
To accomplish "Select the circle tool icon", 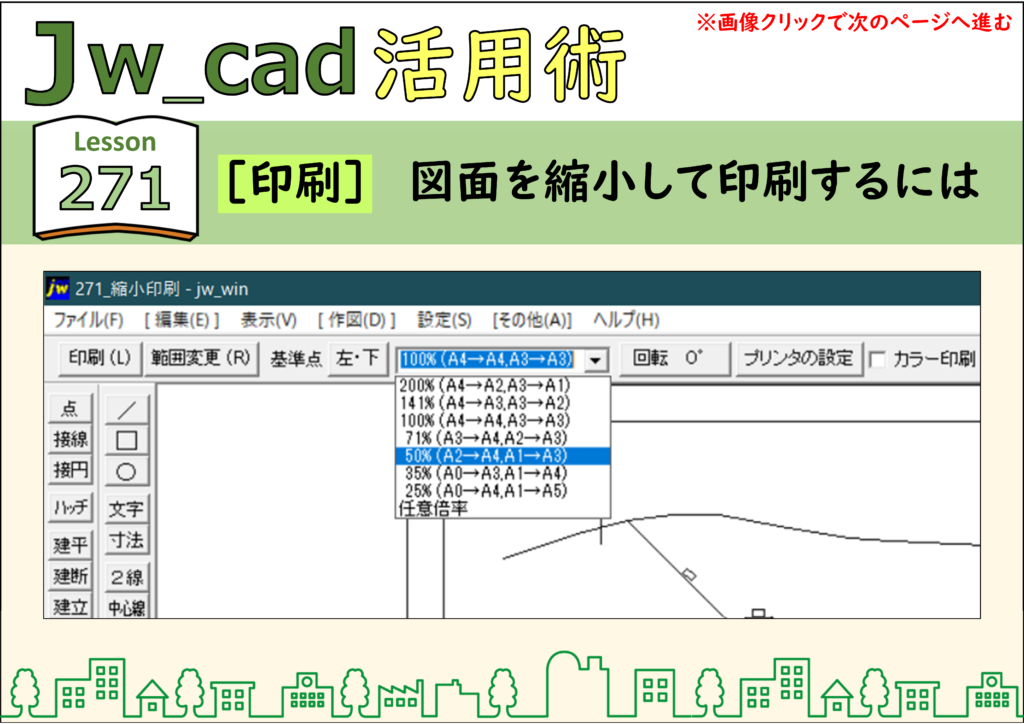I will (126, 471).
